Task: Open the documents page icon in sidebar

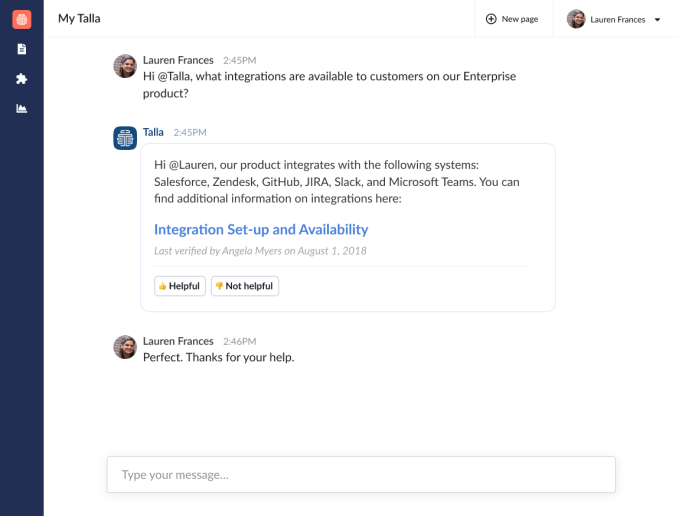Action: pyautogui.click(x=21, y=49)
